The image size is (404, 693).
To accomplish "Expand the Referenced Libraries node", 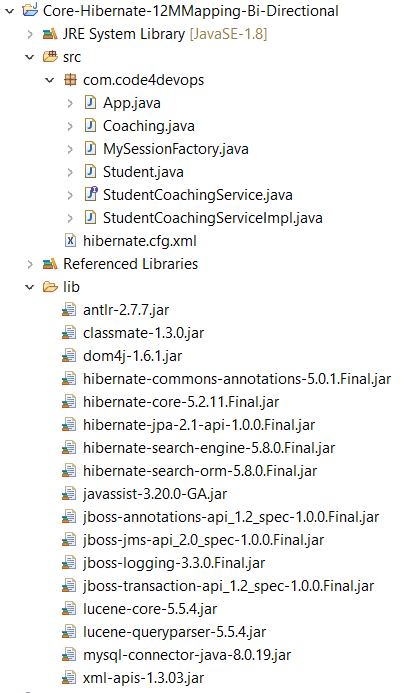I will [30, 264].
